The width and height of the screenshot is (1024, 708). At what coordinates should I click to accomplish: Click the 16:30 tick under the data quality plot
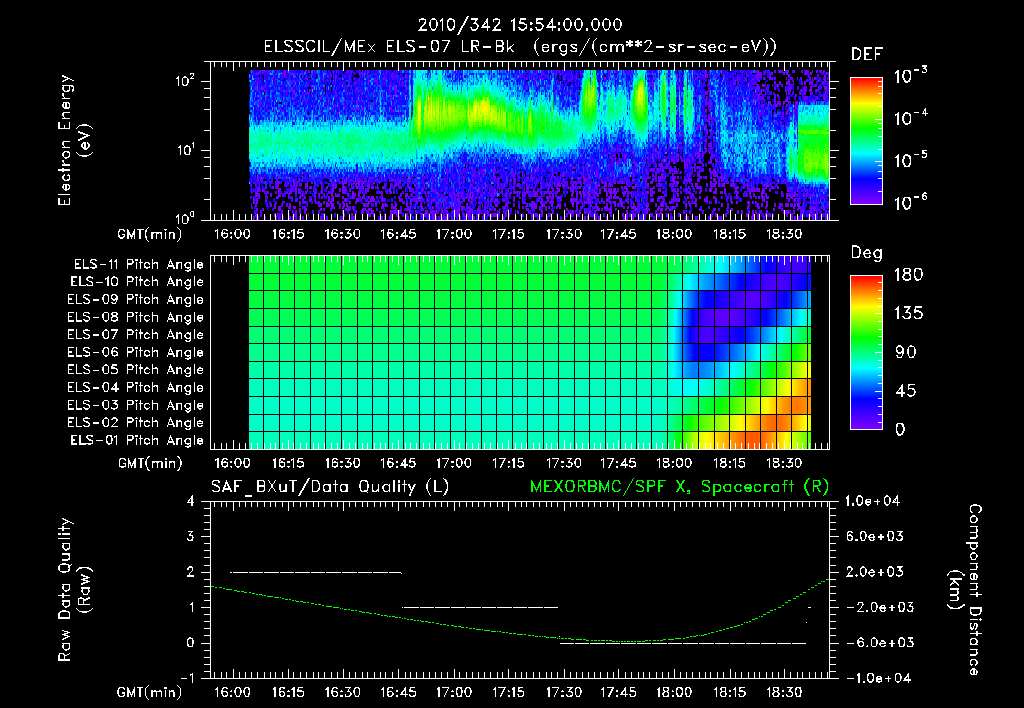point(343,692)
